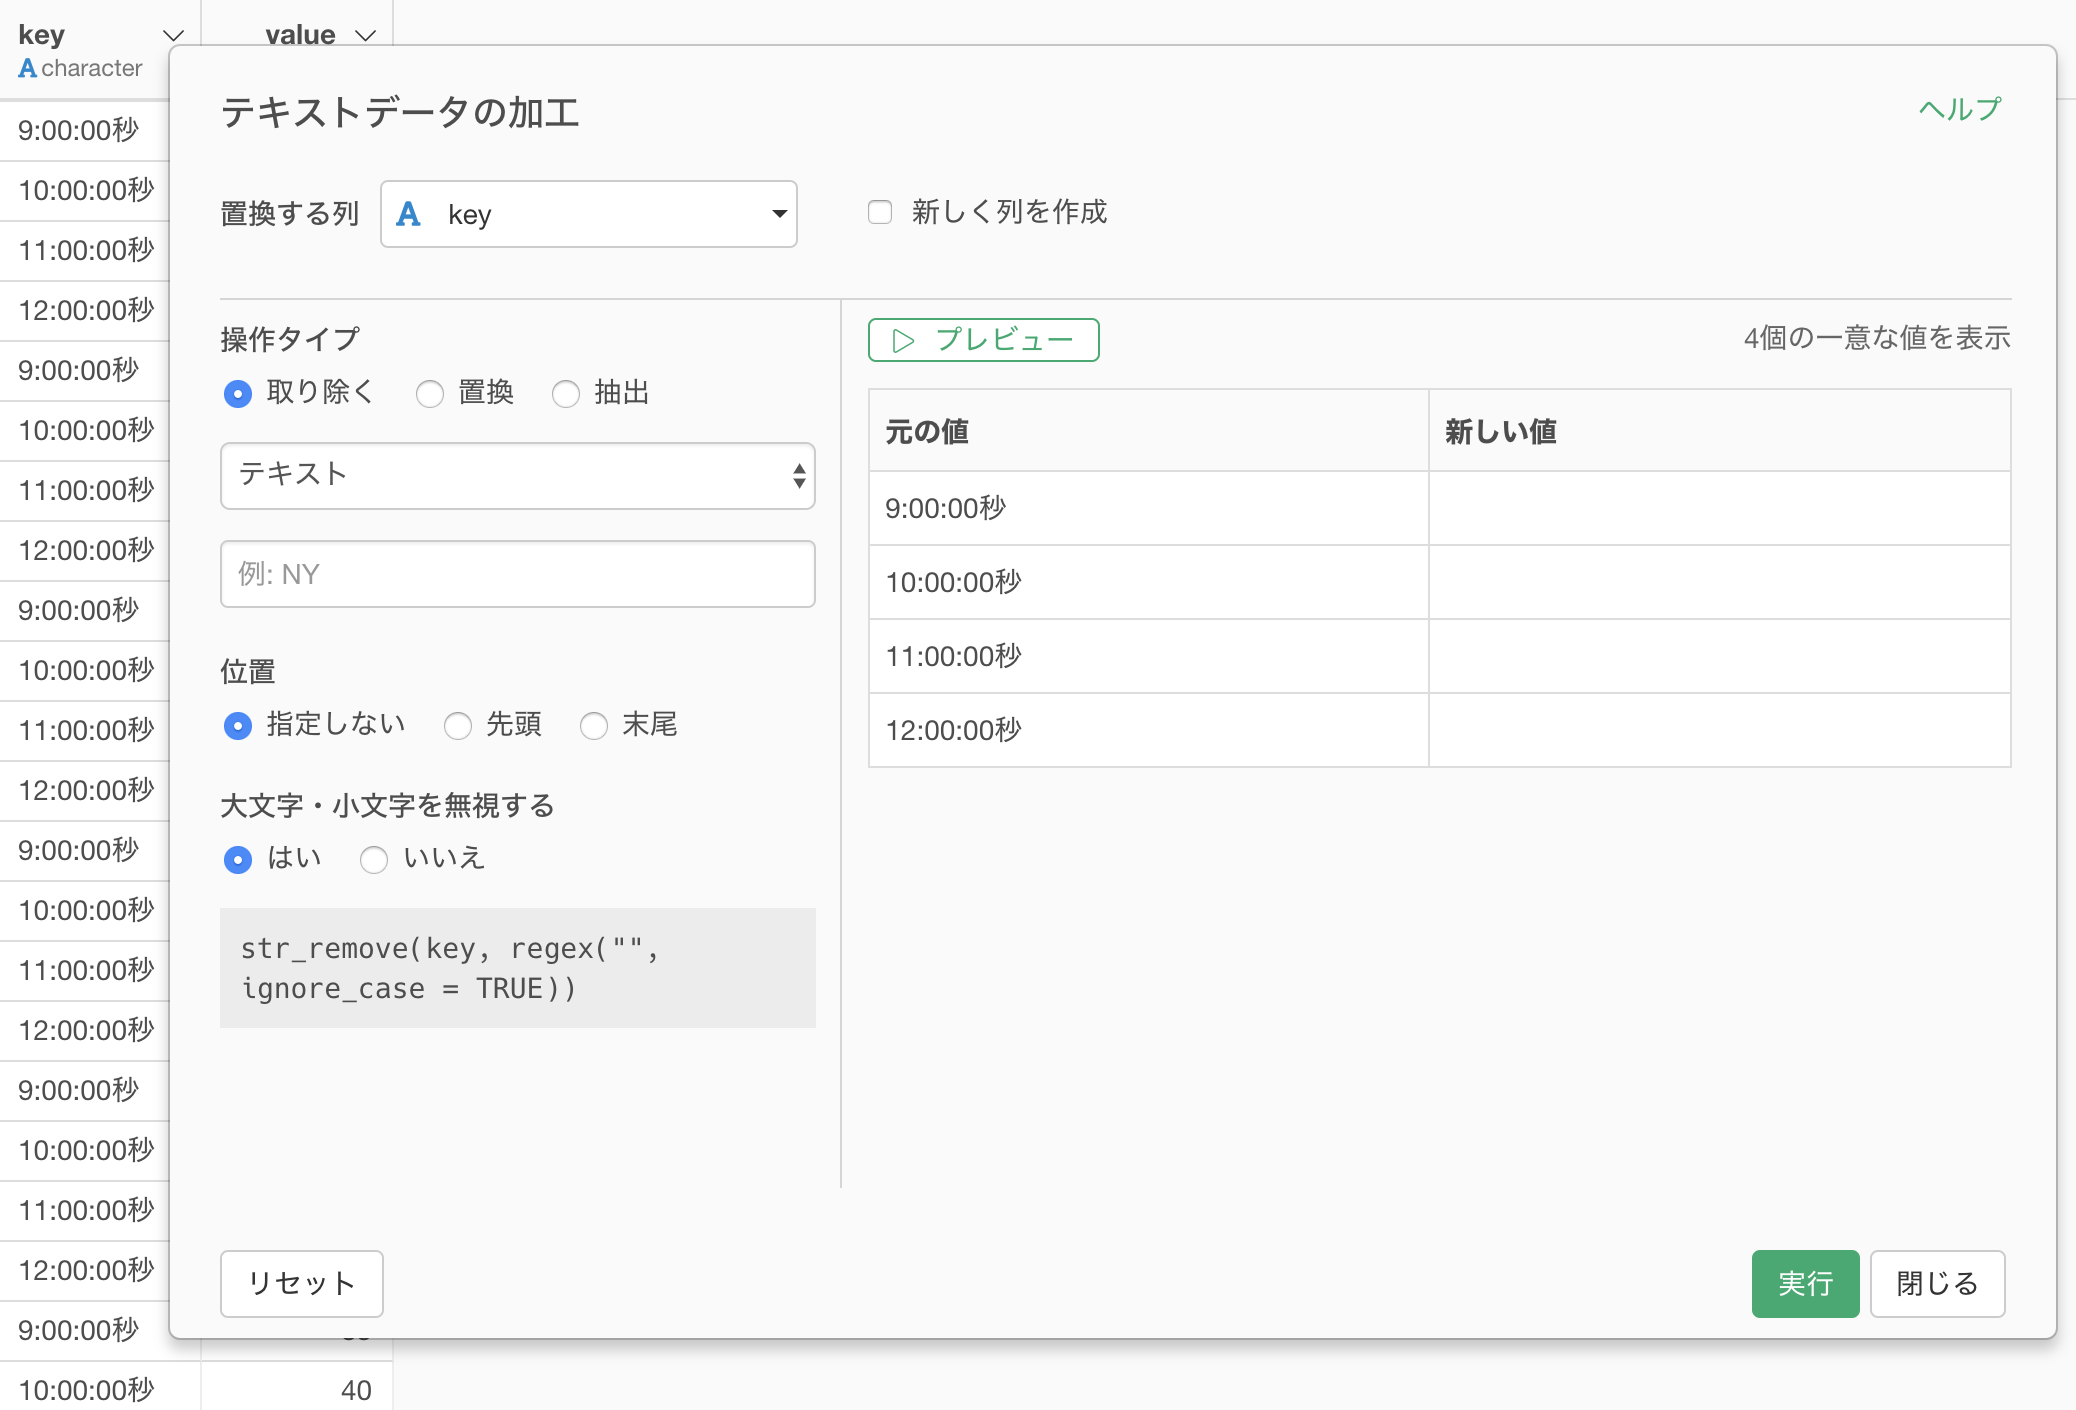Click the リセット reset button
The height and width of the screenshot is (1410, 2076).
[302, 1284]
